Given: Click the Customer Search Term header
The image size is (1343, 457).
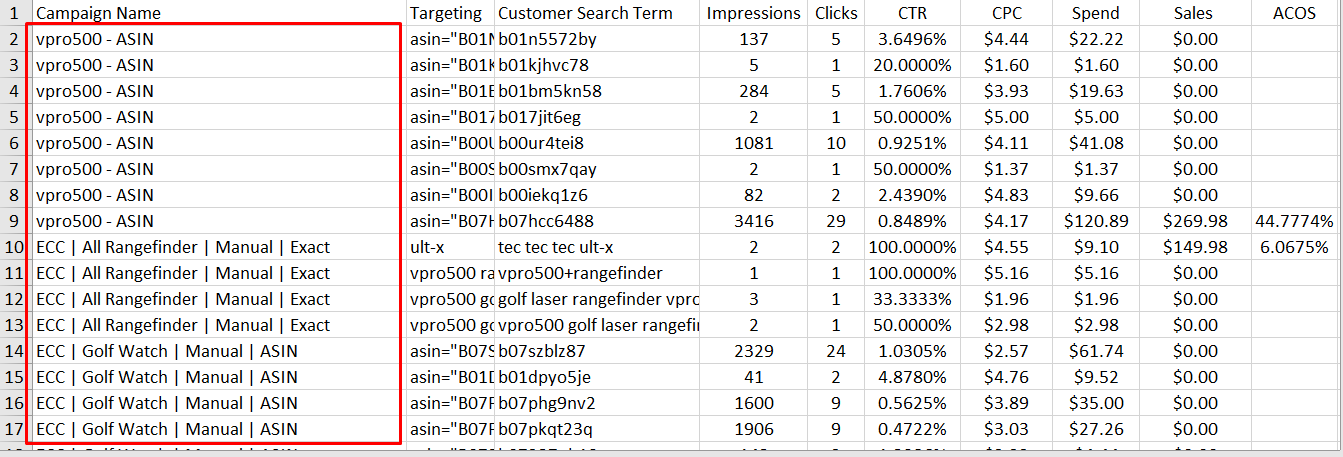Looking at the screenshot, I should pos(585,14).
